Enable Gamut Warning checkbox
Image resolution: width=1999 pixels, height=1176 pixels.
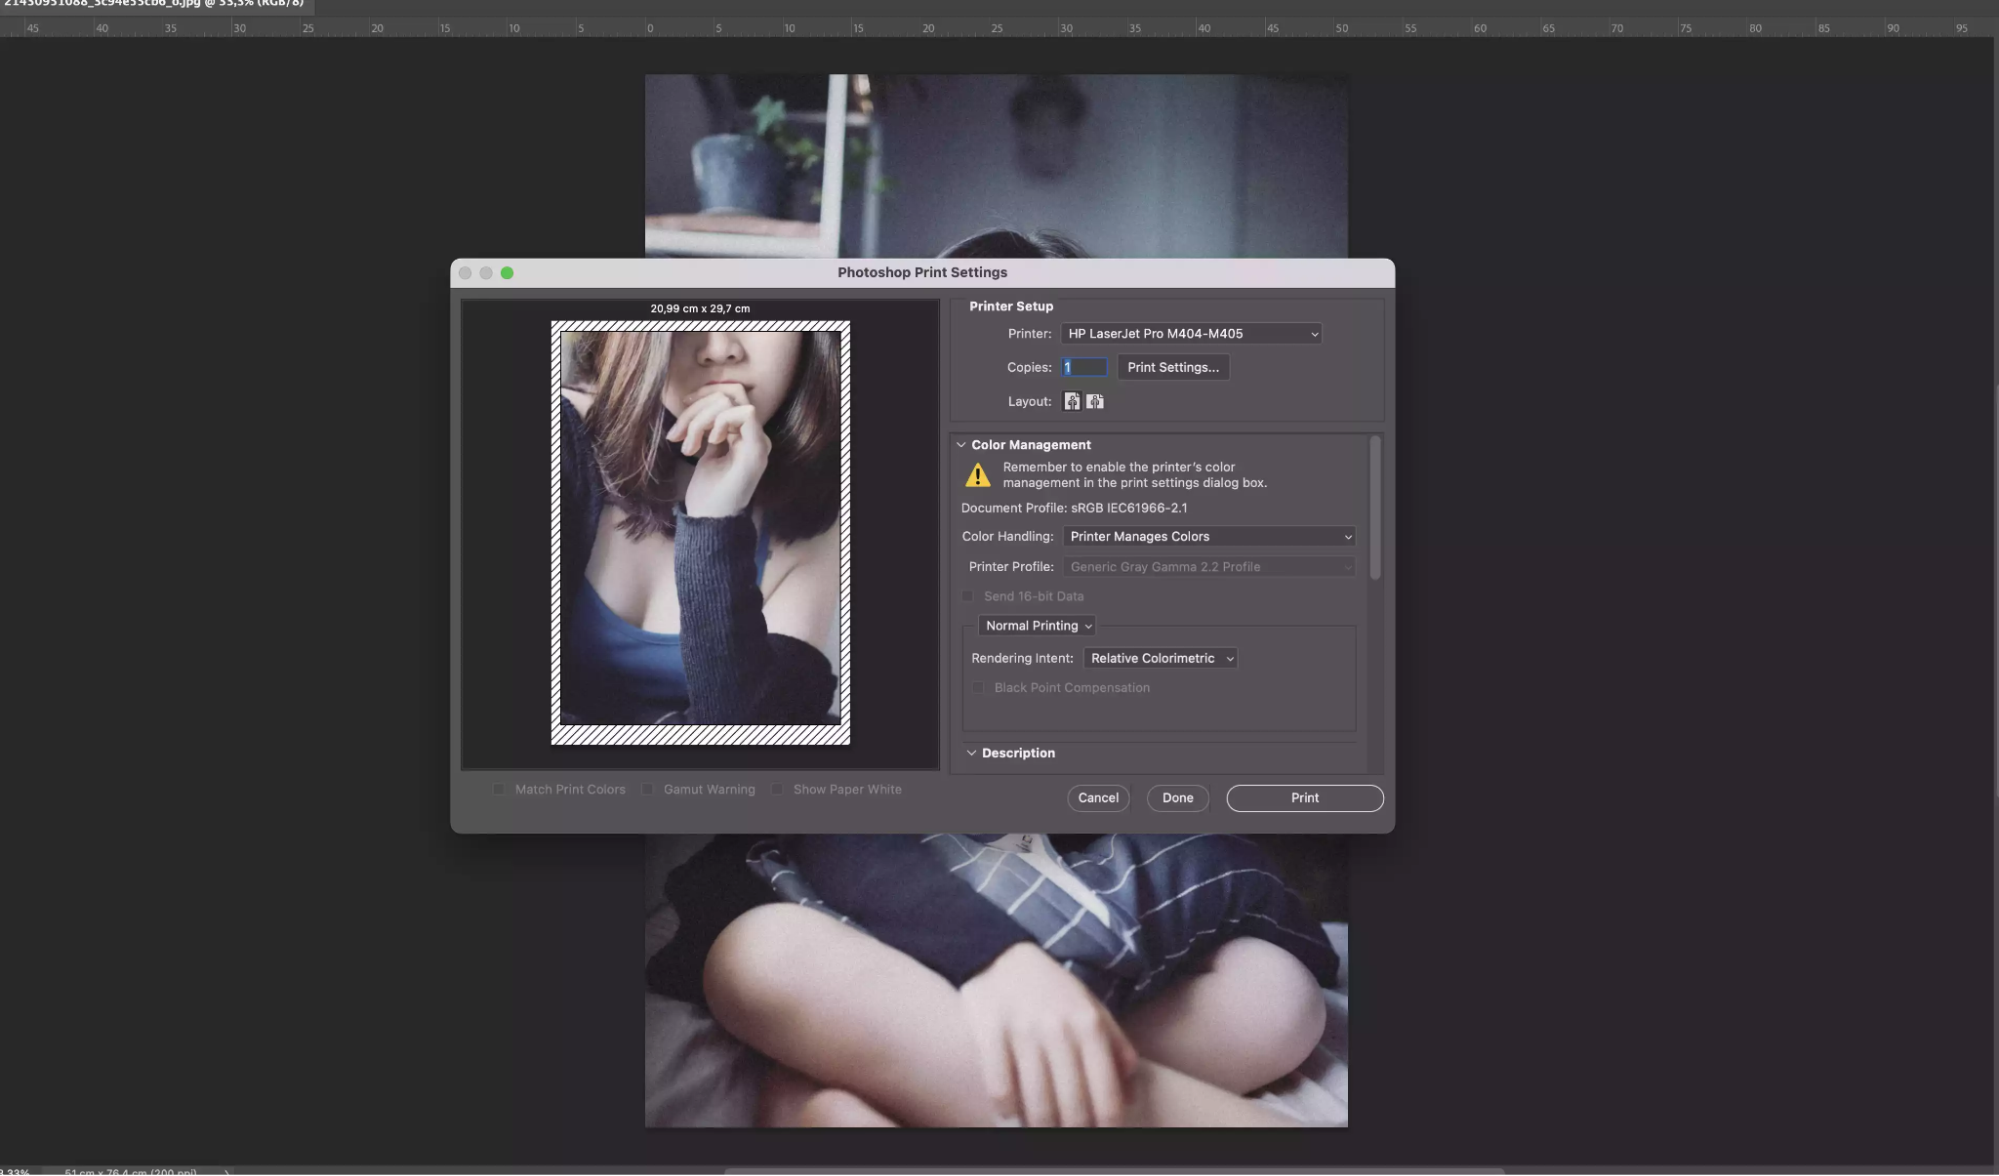click(x=647, y=789)
